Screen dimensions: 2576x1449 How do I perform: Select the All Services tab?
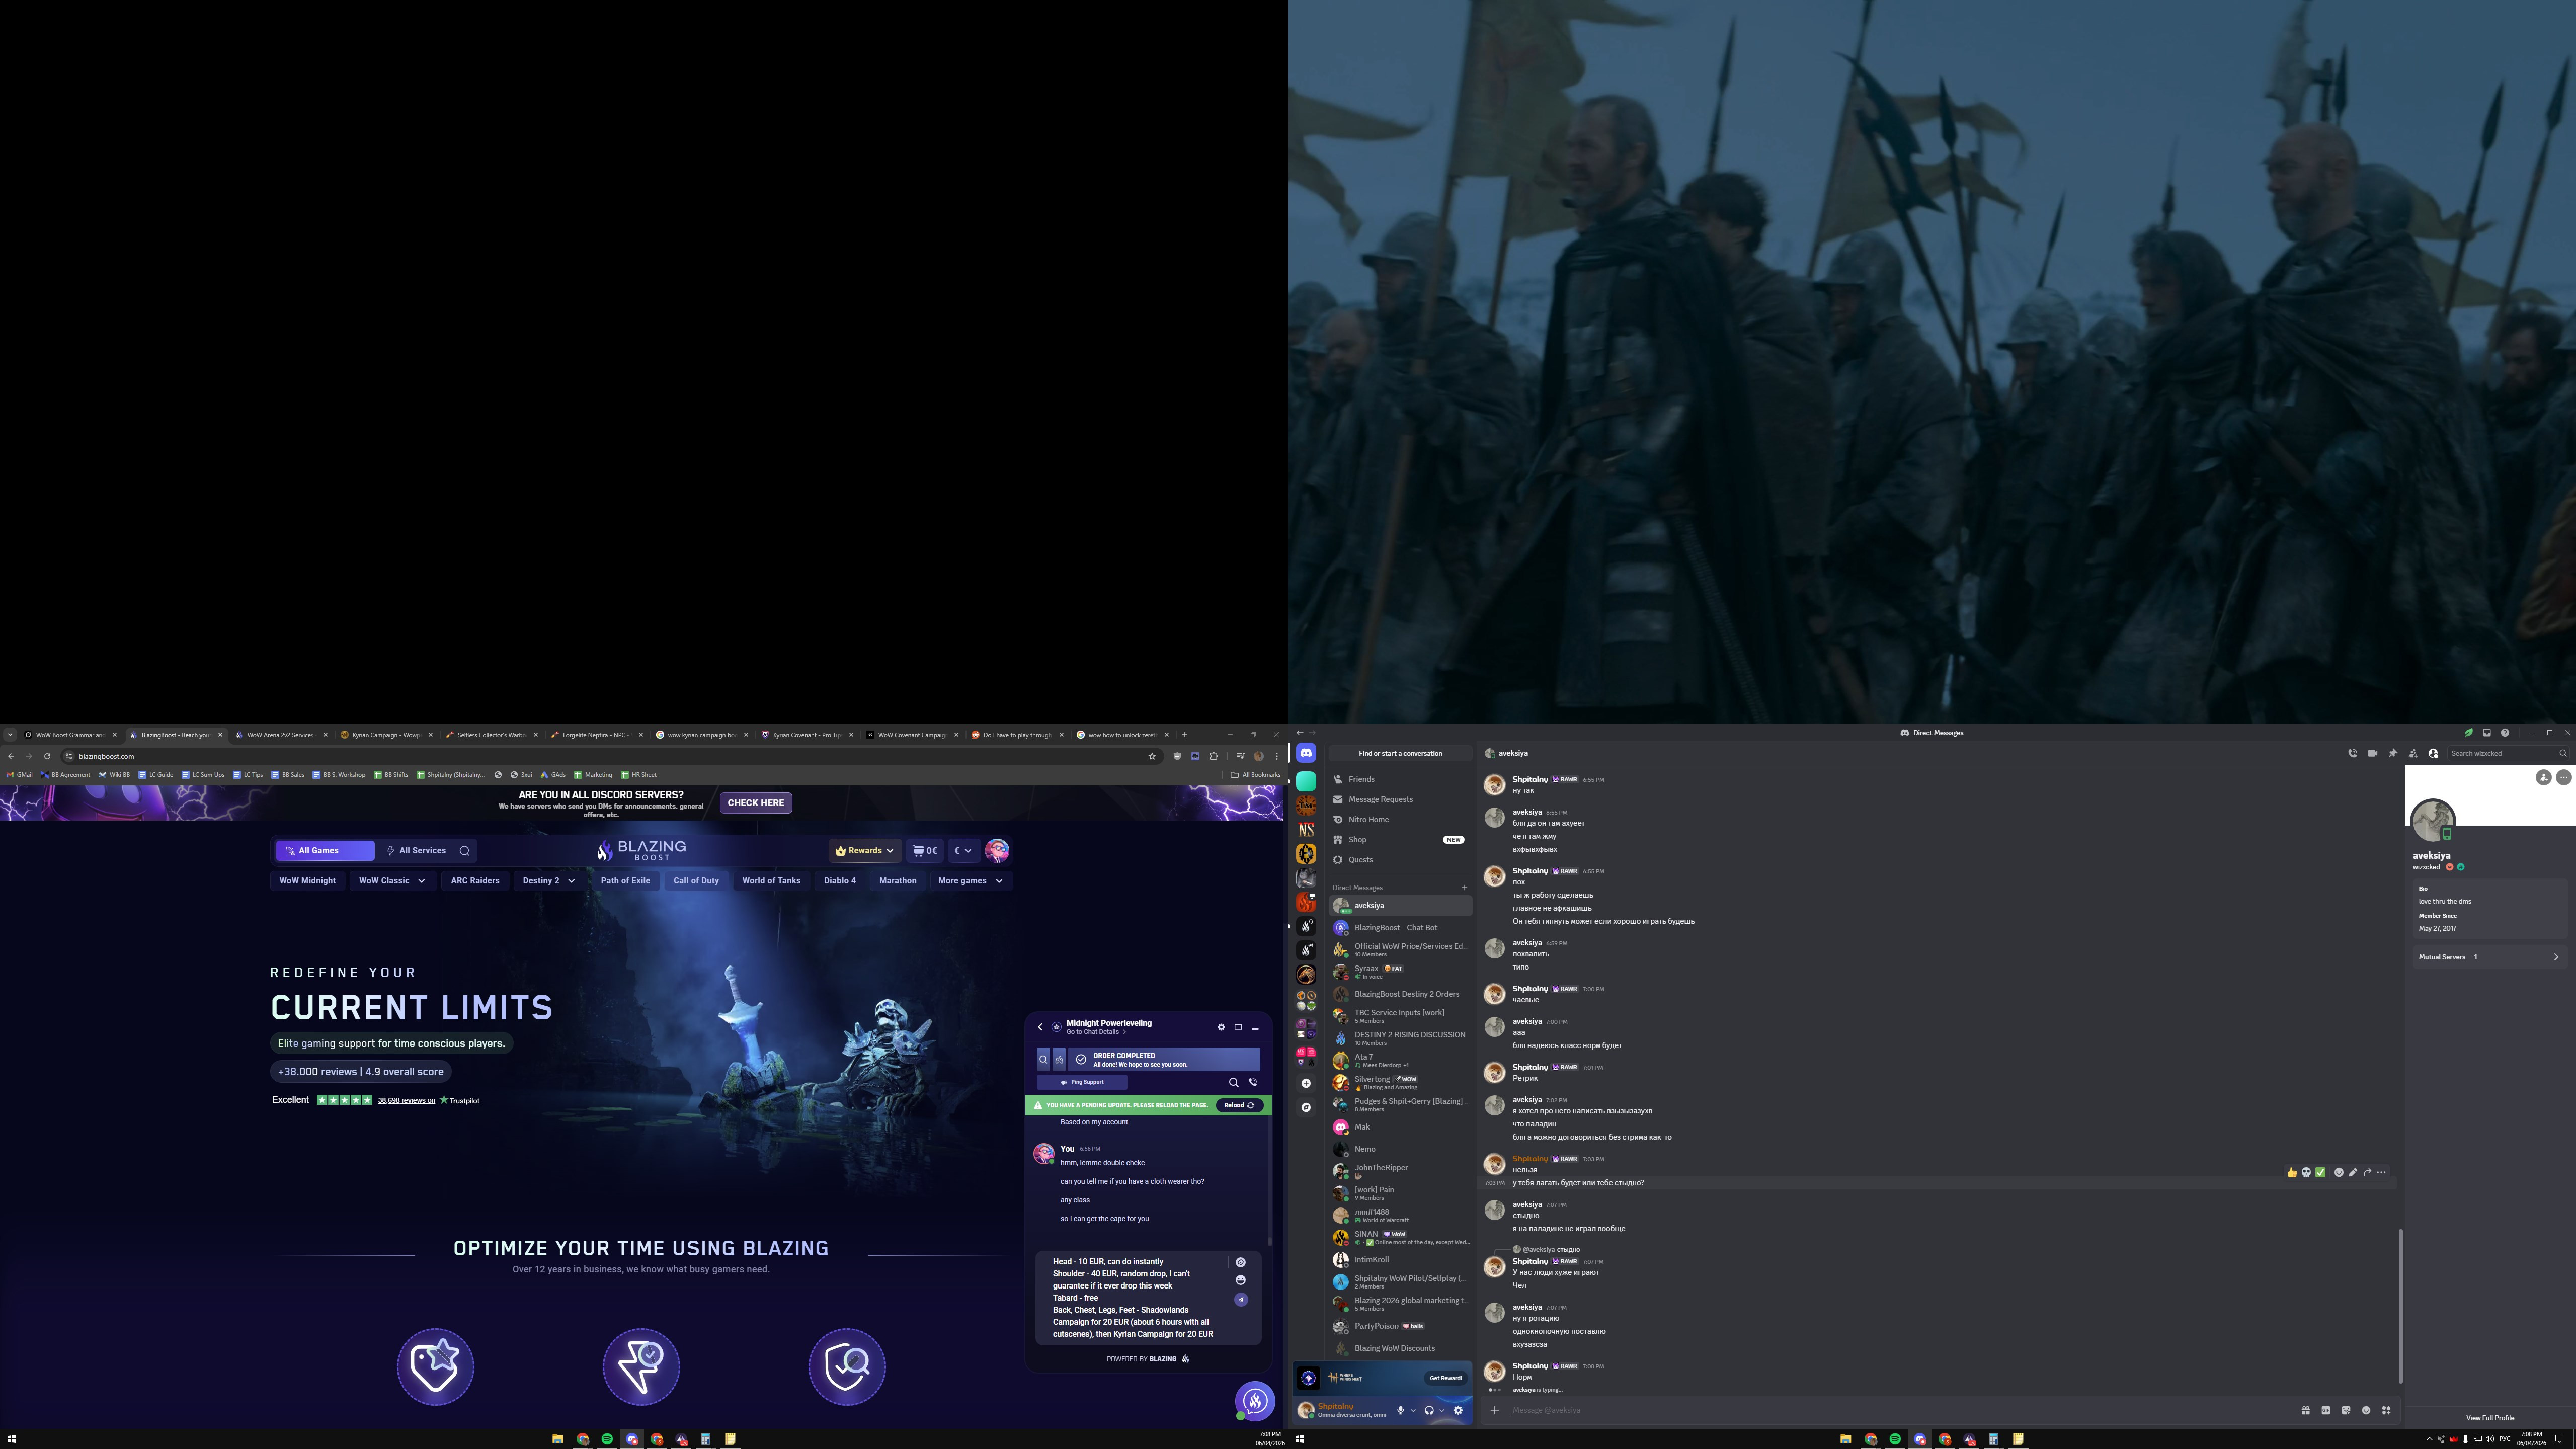click(416, 851)
